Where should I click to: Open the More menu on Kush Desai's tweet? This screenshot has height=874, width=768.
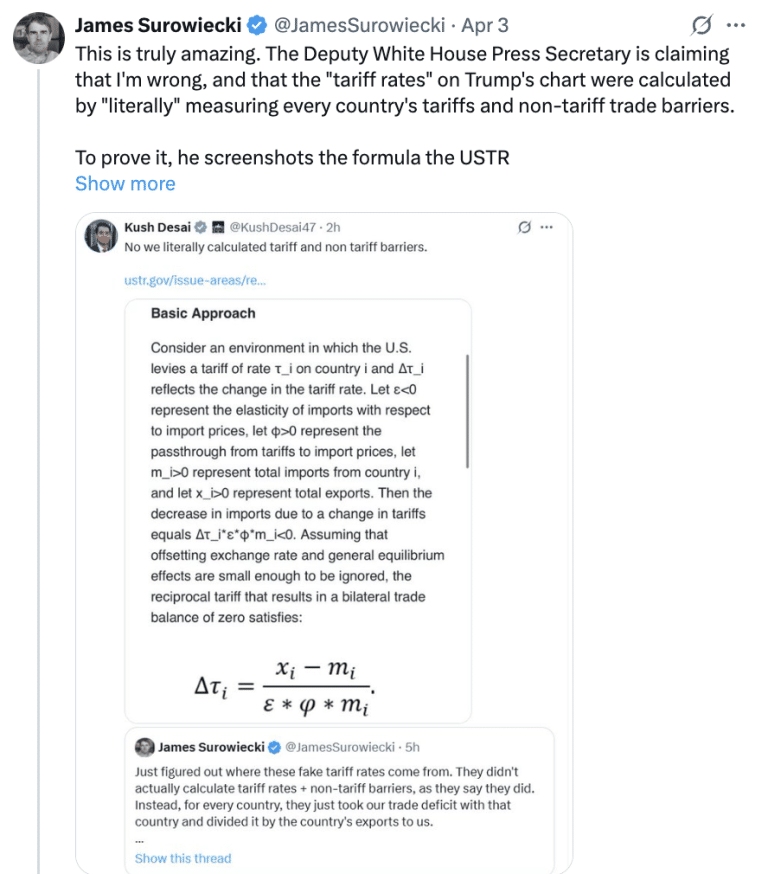[547, 228]
